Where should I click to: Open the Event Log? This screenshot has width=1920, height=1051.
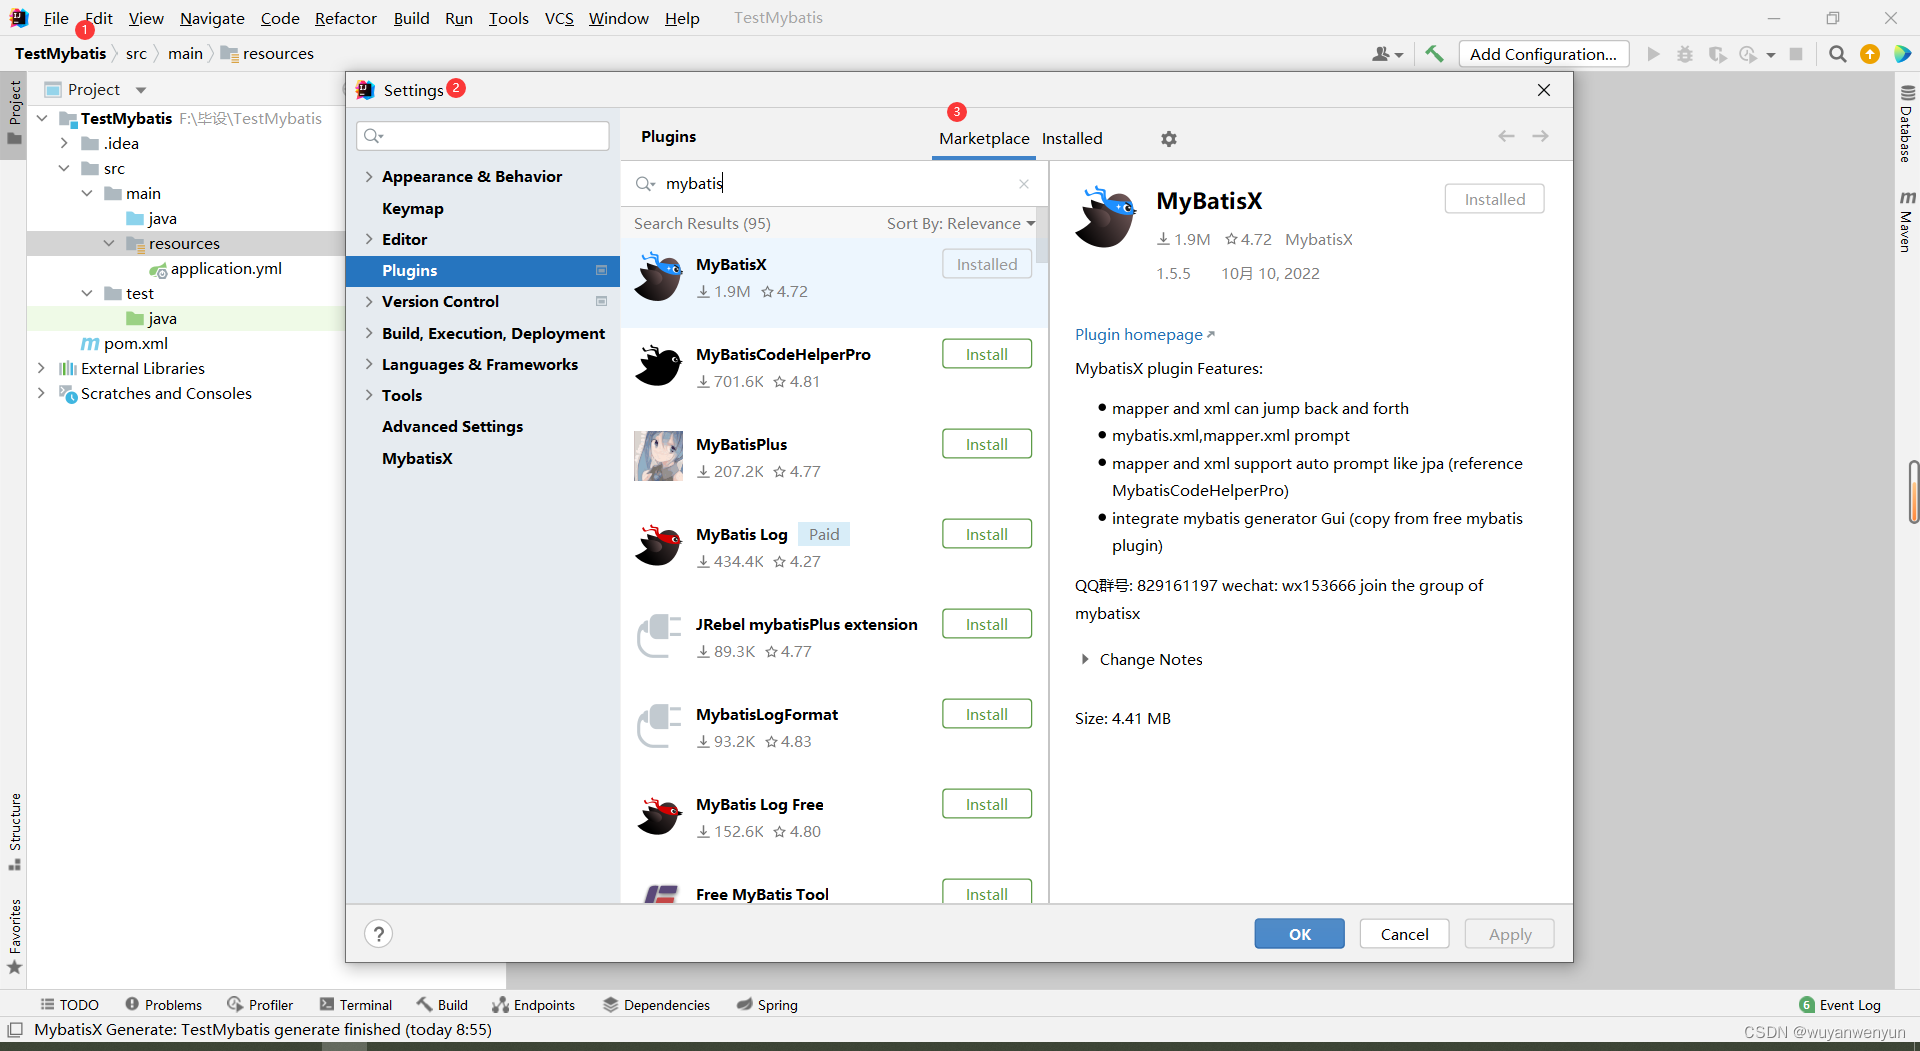[x=1840, y=1005]
